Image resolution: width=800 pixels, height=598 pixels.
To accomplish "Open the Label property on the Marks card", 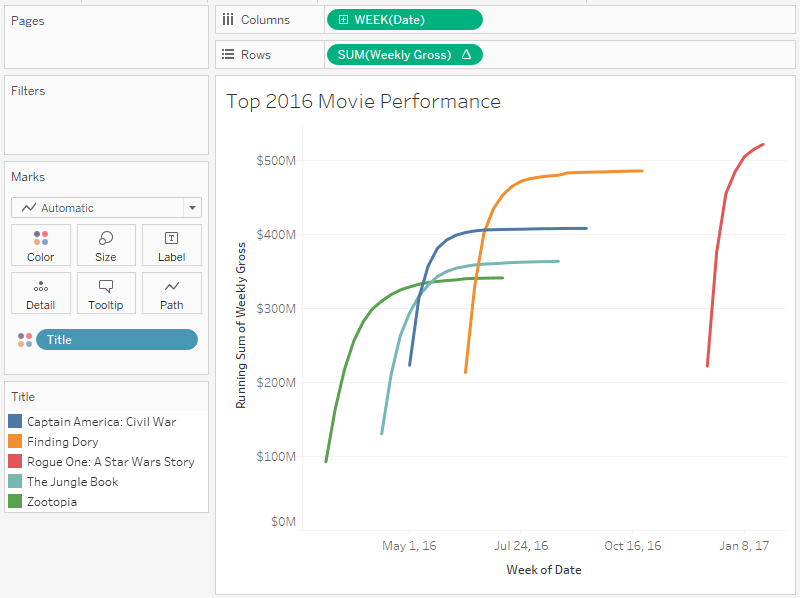I will tap(171, 244).
